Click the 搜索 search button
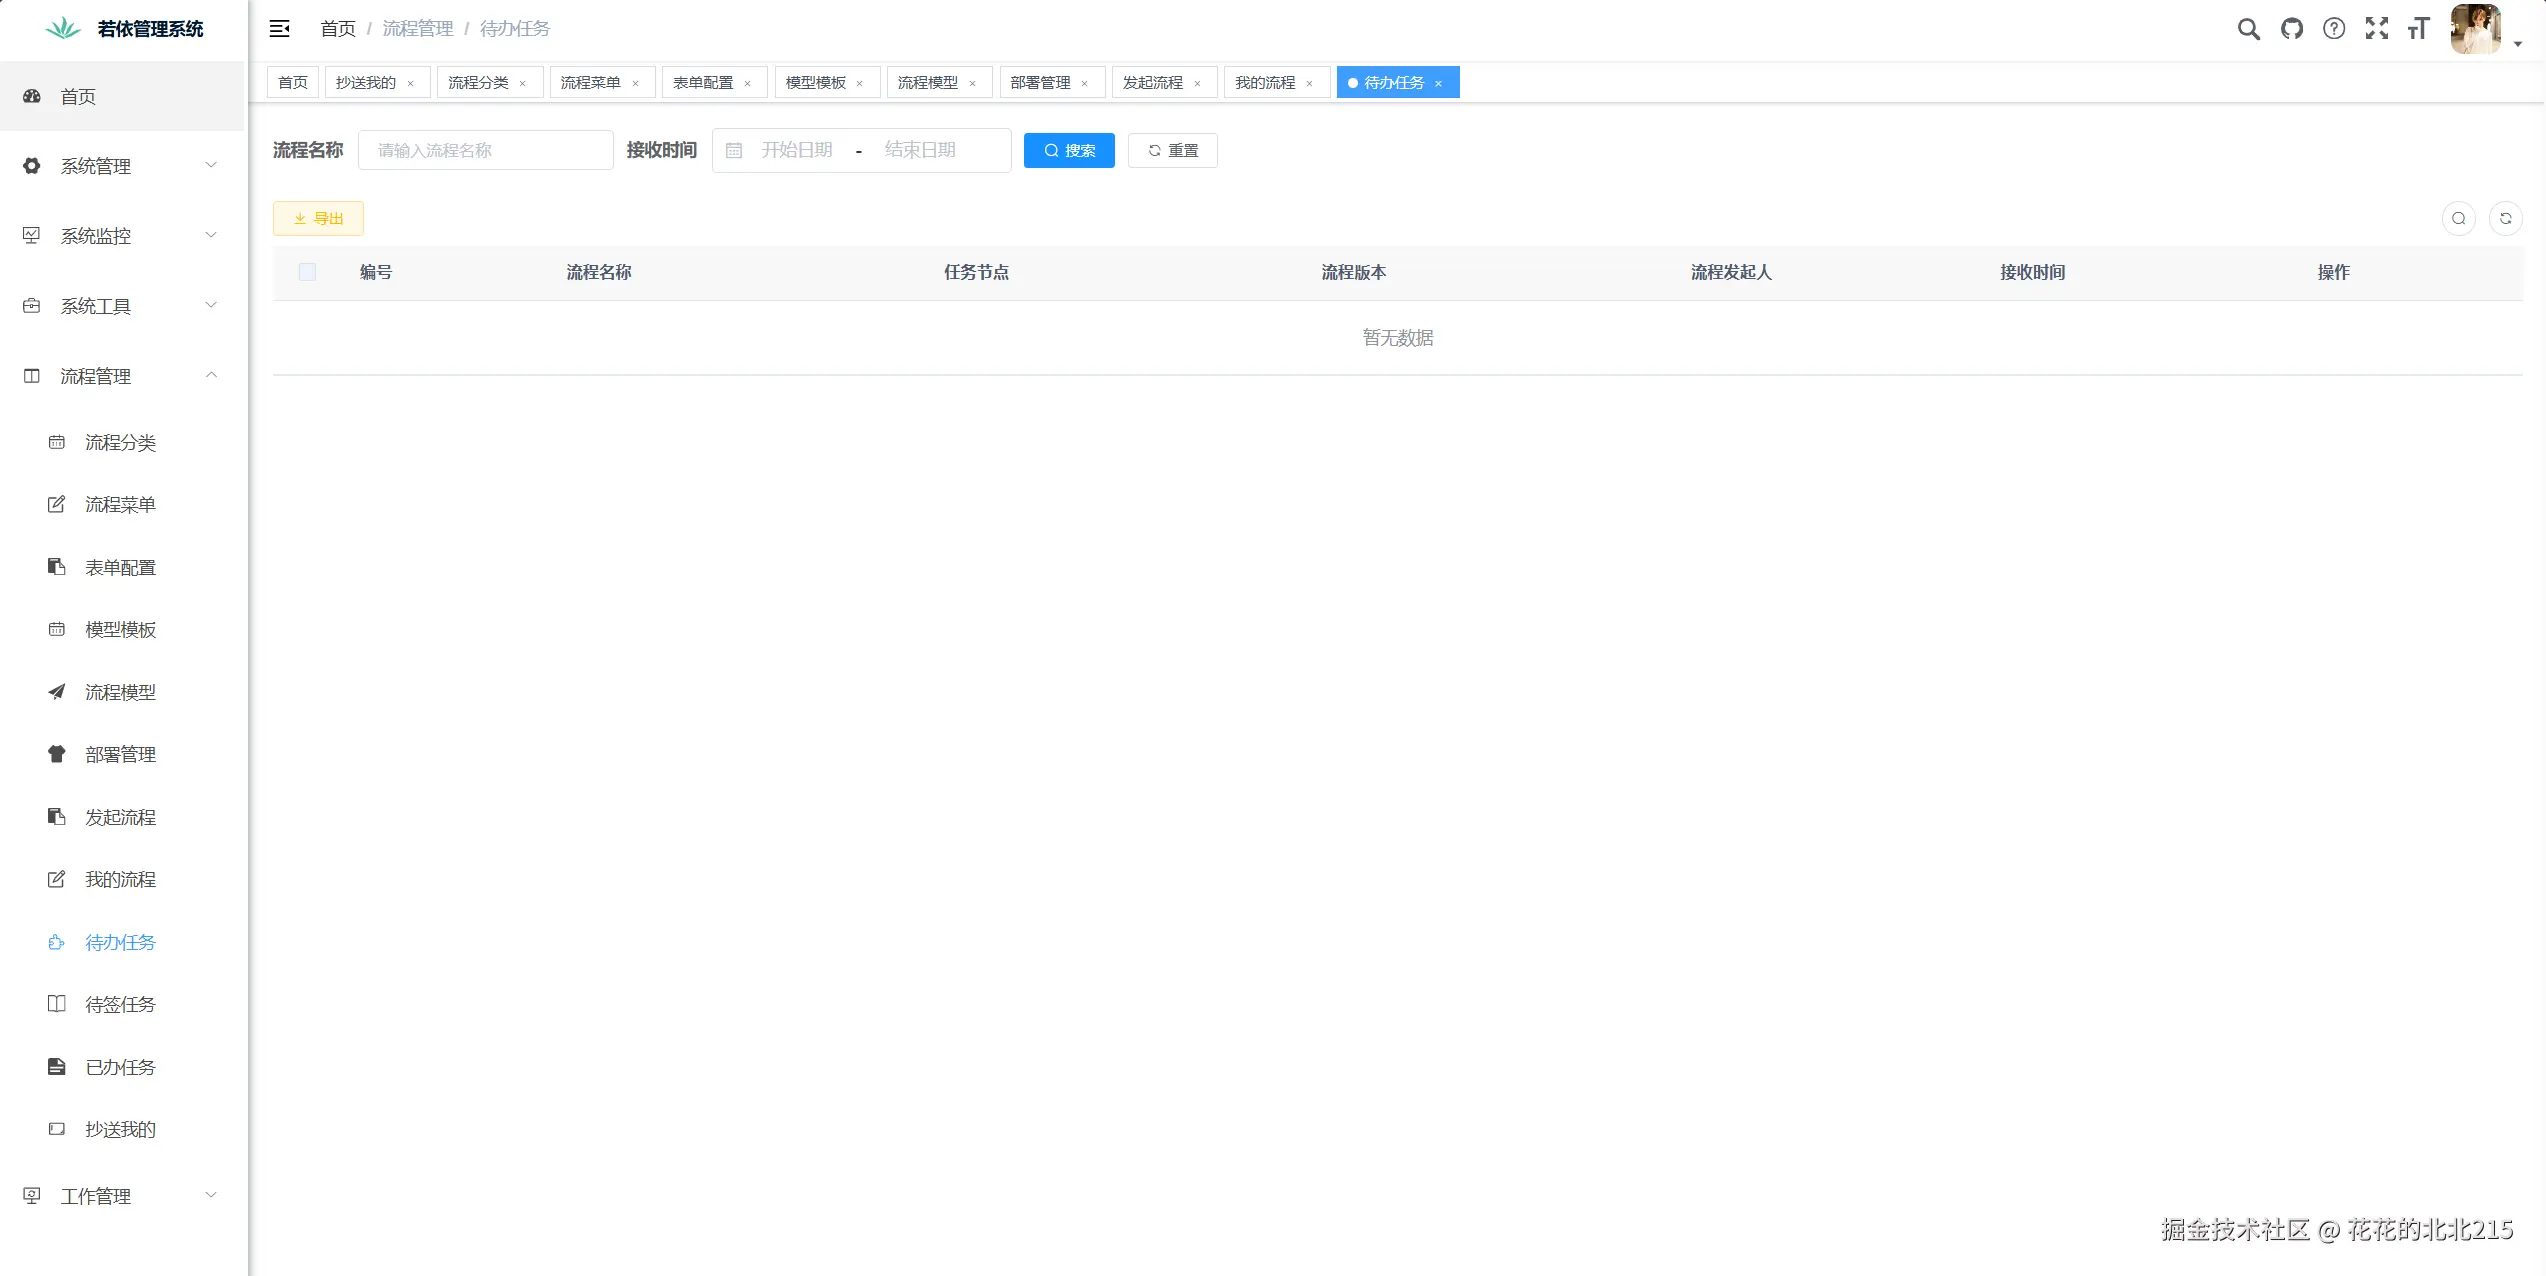Screen dimensions: 2546x1276 point(1068,150)
